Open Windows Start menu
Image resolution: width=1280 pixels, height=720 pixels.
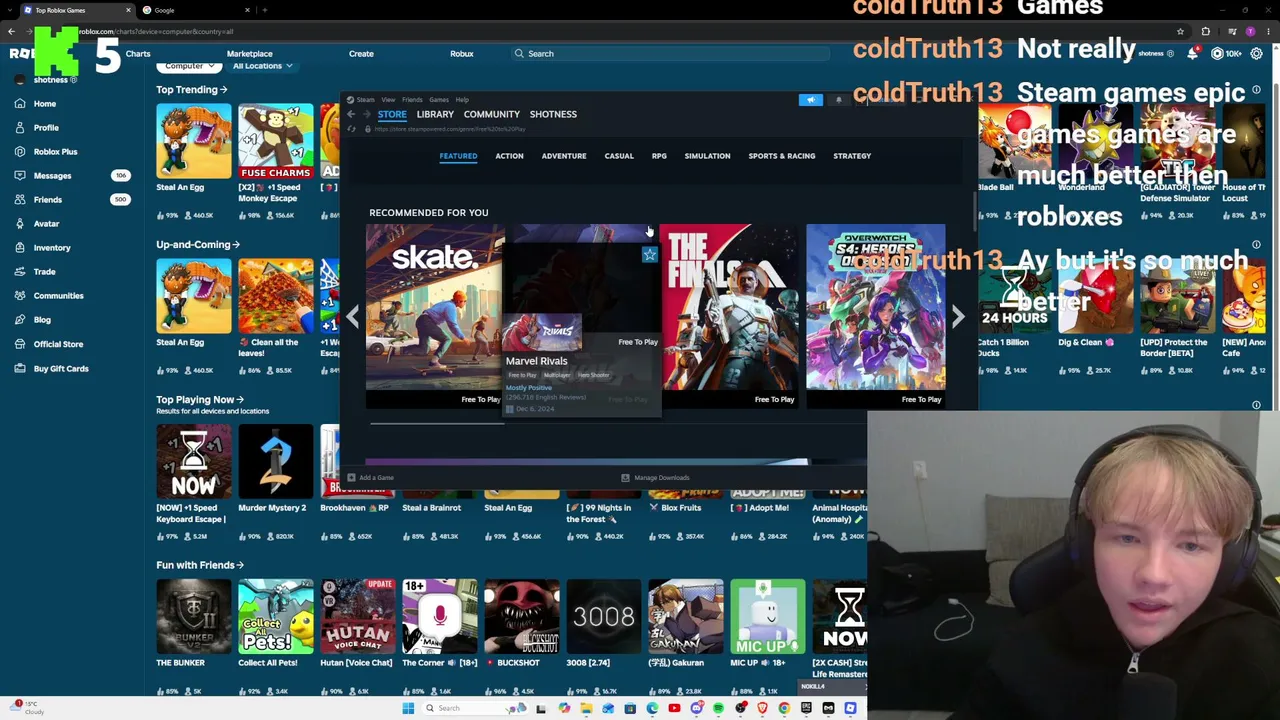(408, 708)
